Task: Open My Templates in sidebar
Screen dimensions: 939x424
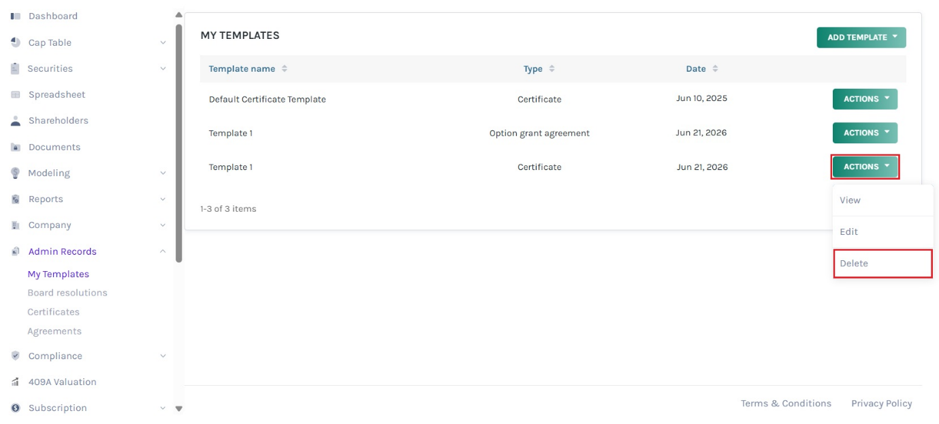Action: pos(58,274)
